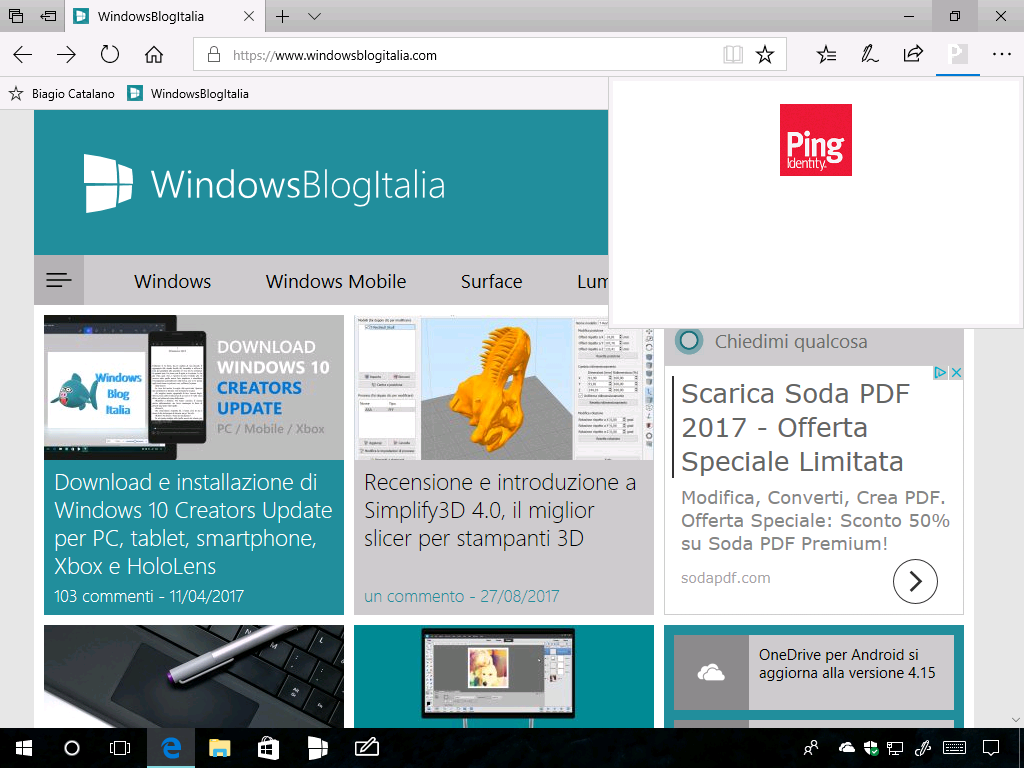Add this page to favorites star
1024x768 pixels.
click(765, 55)
